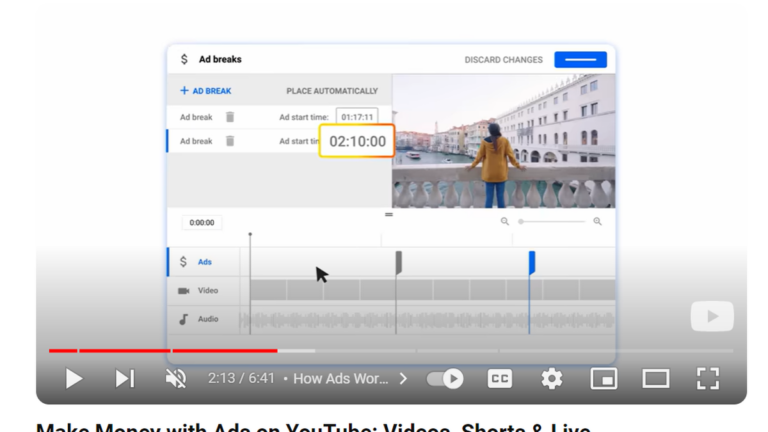
Task: Click the DISCARD CHANGES button
Action: tap(503, 60)
